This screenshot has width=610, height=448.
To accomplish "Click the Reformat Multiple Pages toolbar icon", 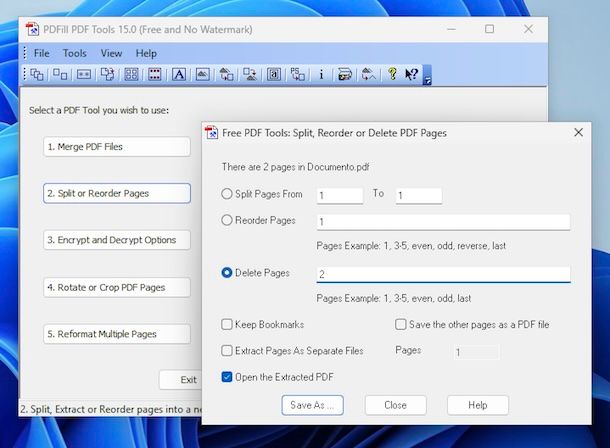I will [x=131, y=74].
